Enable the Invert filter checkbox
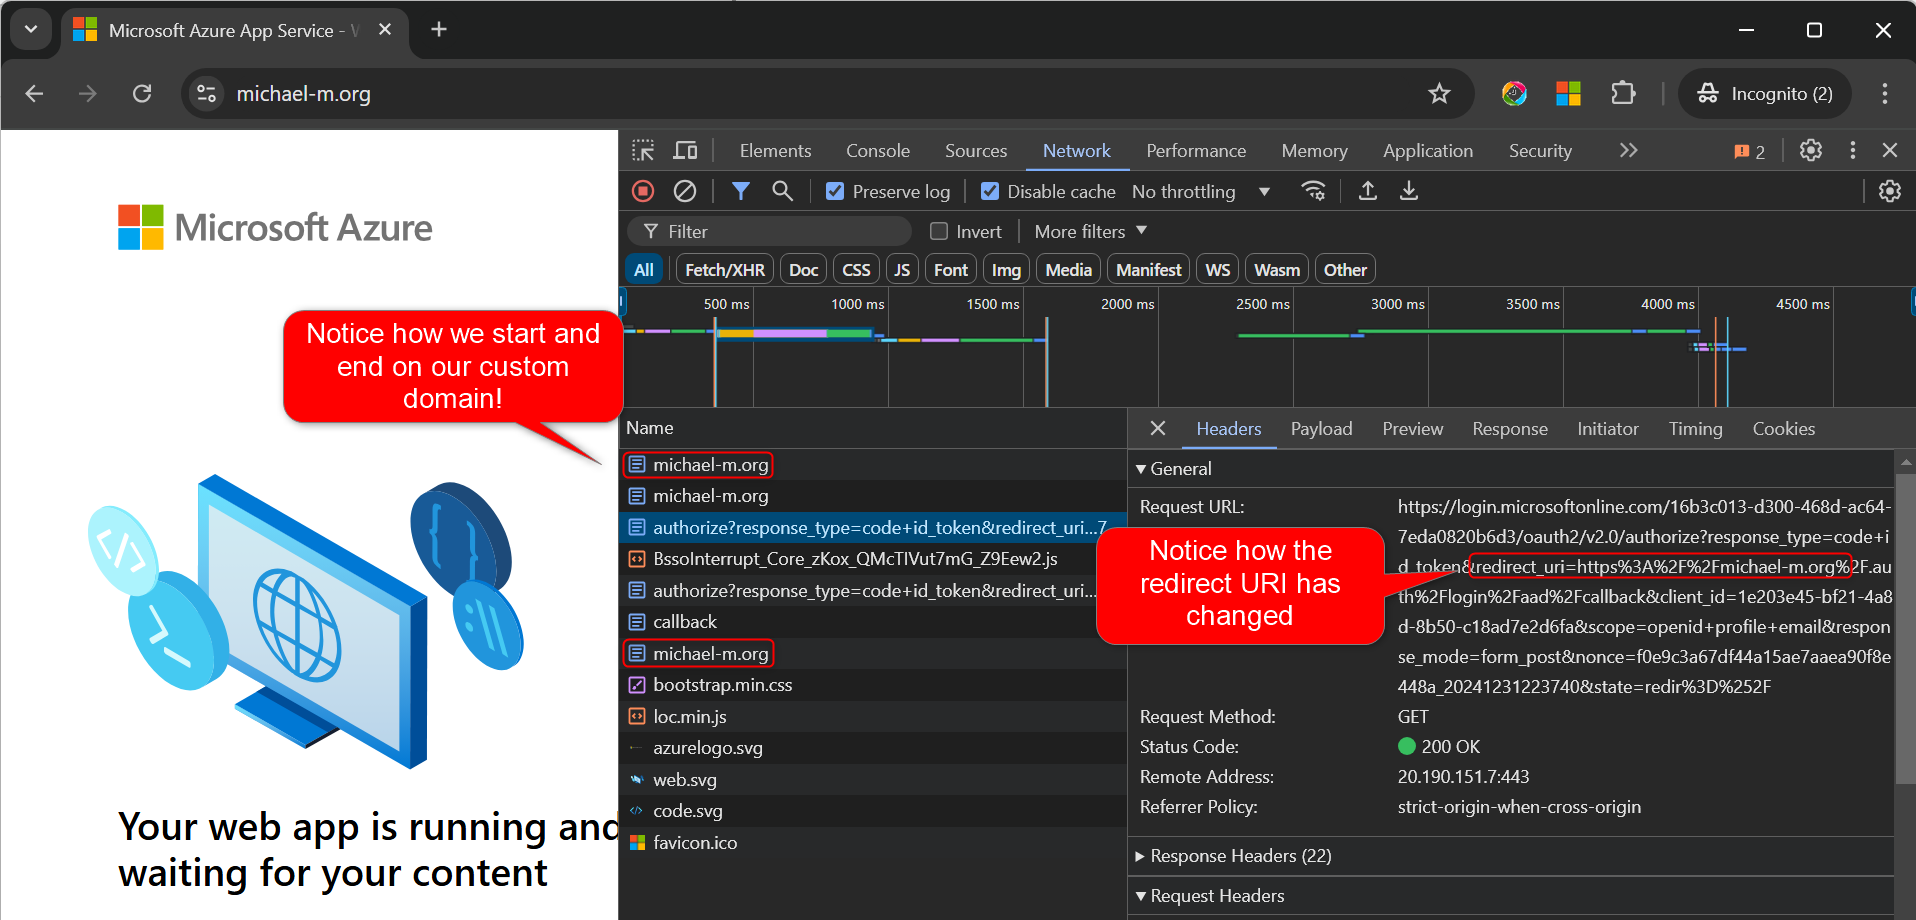Image resolution: width=1916 pixels, height=920 pixels. click(x=939, y=231)
